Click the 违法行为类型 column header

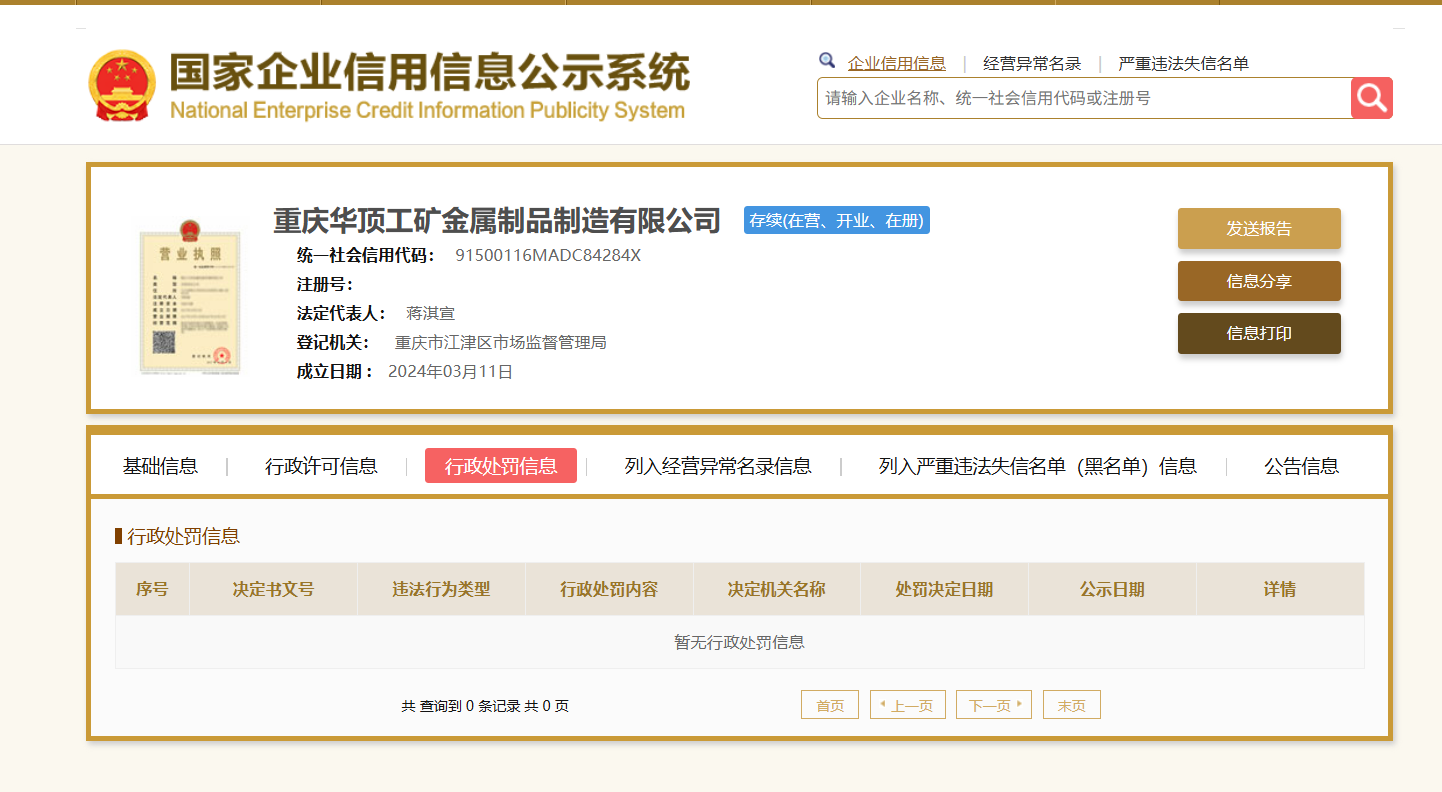(441, 589)
